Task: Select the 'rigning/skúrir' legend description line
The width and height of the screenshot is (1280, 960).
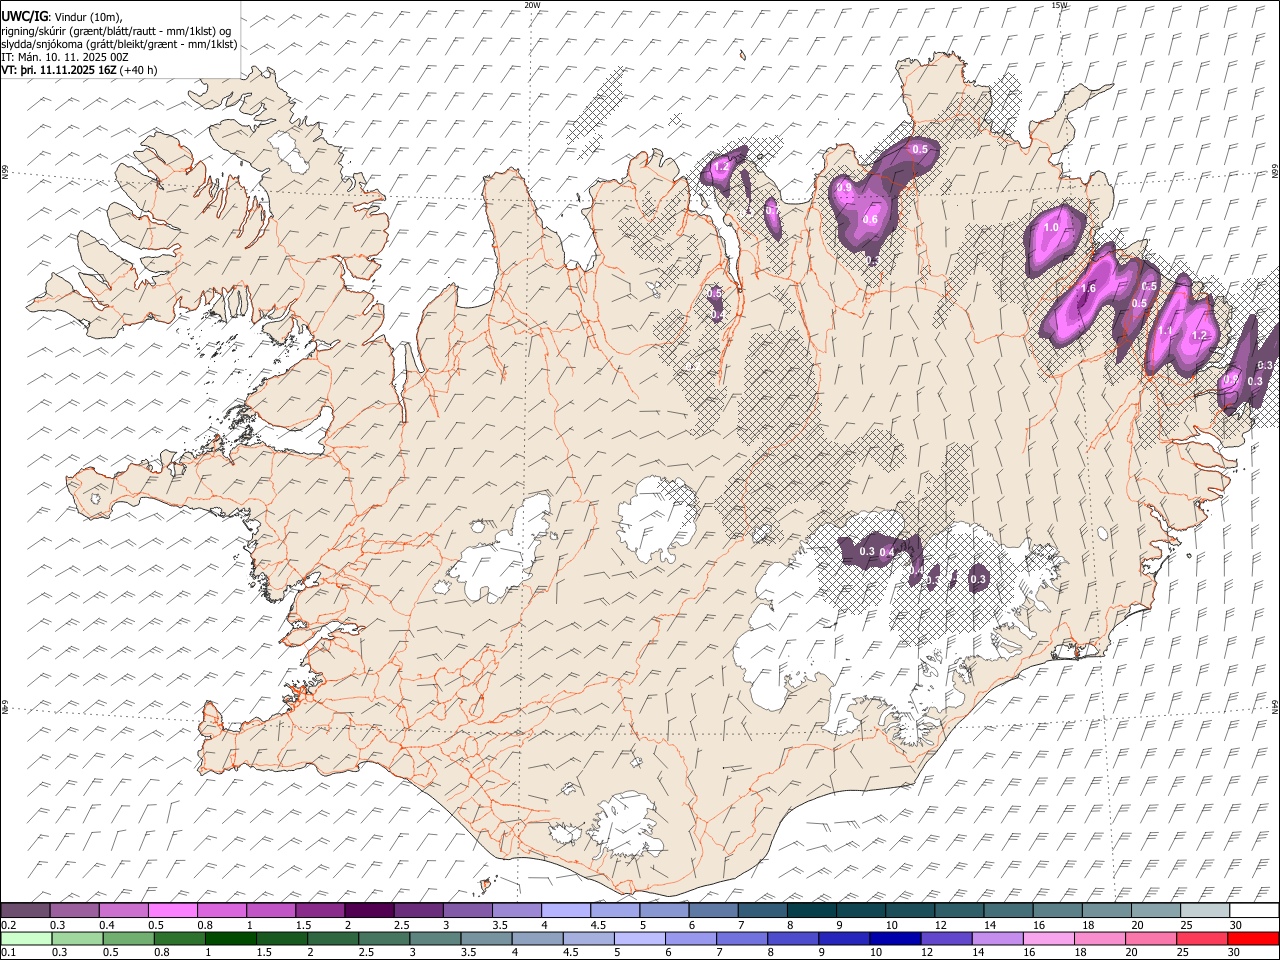Action: coord(116,30)
